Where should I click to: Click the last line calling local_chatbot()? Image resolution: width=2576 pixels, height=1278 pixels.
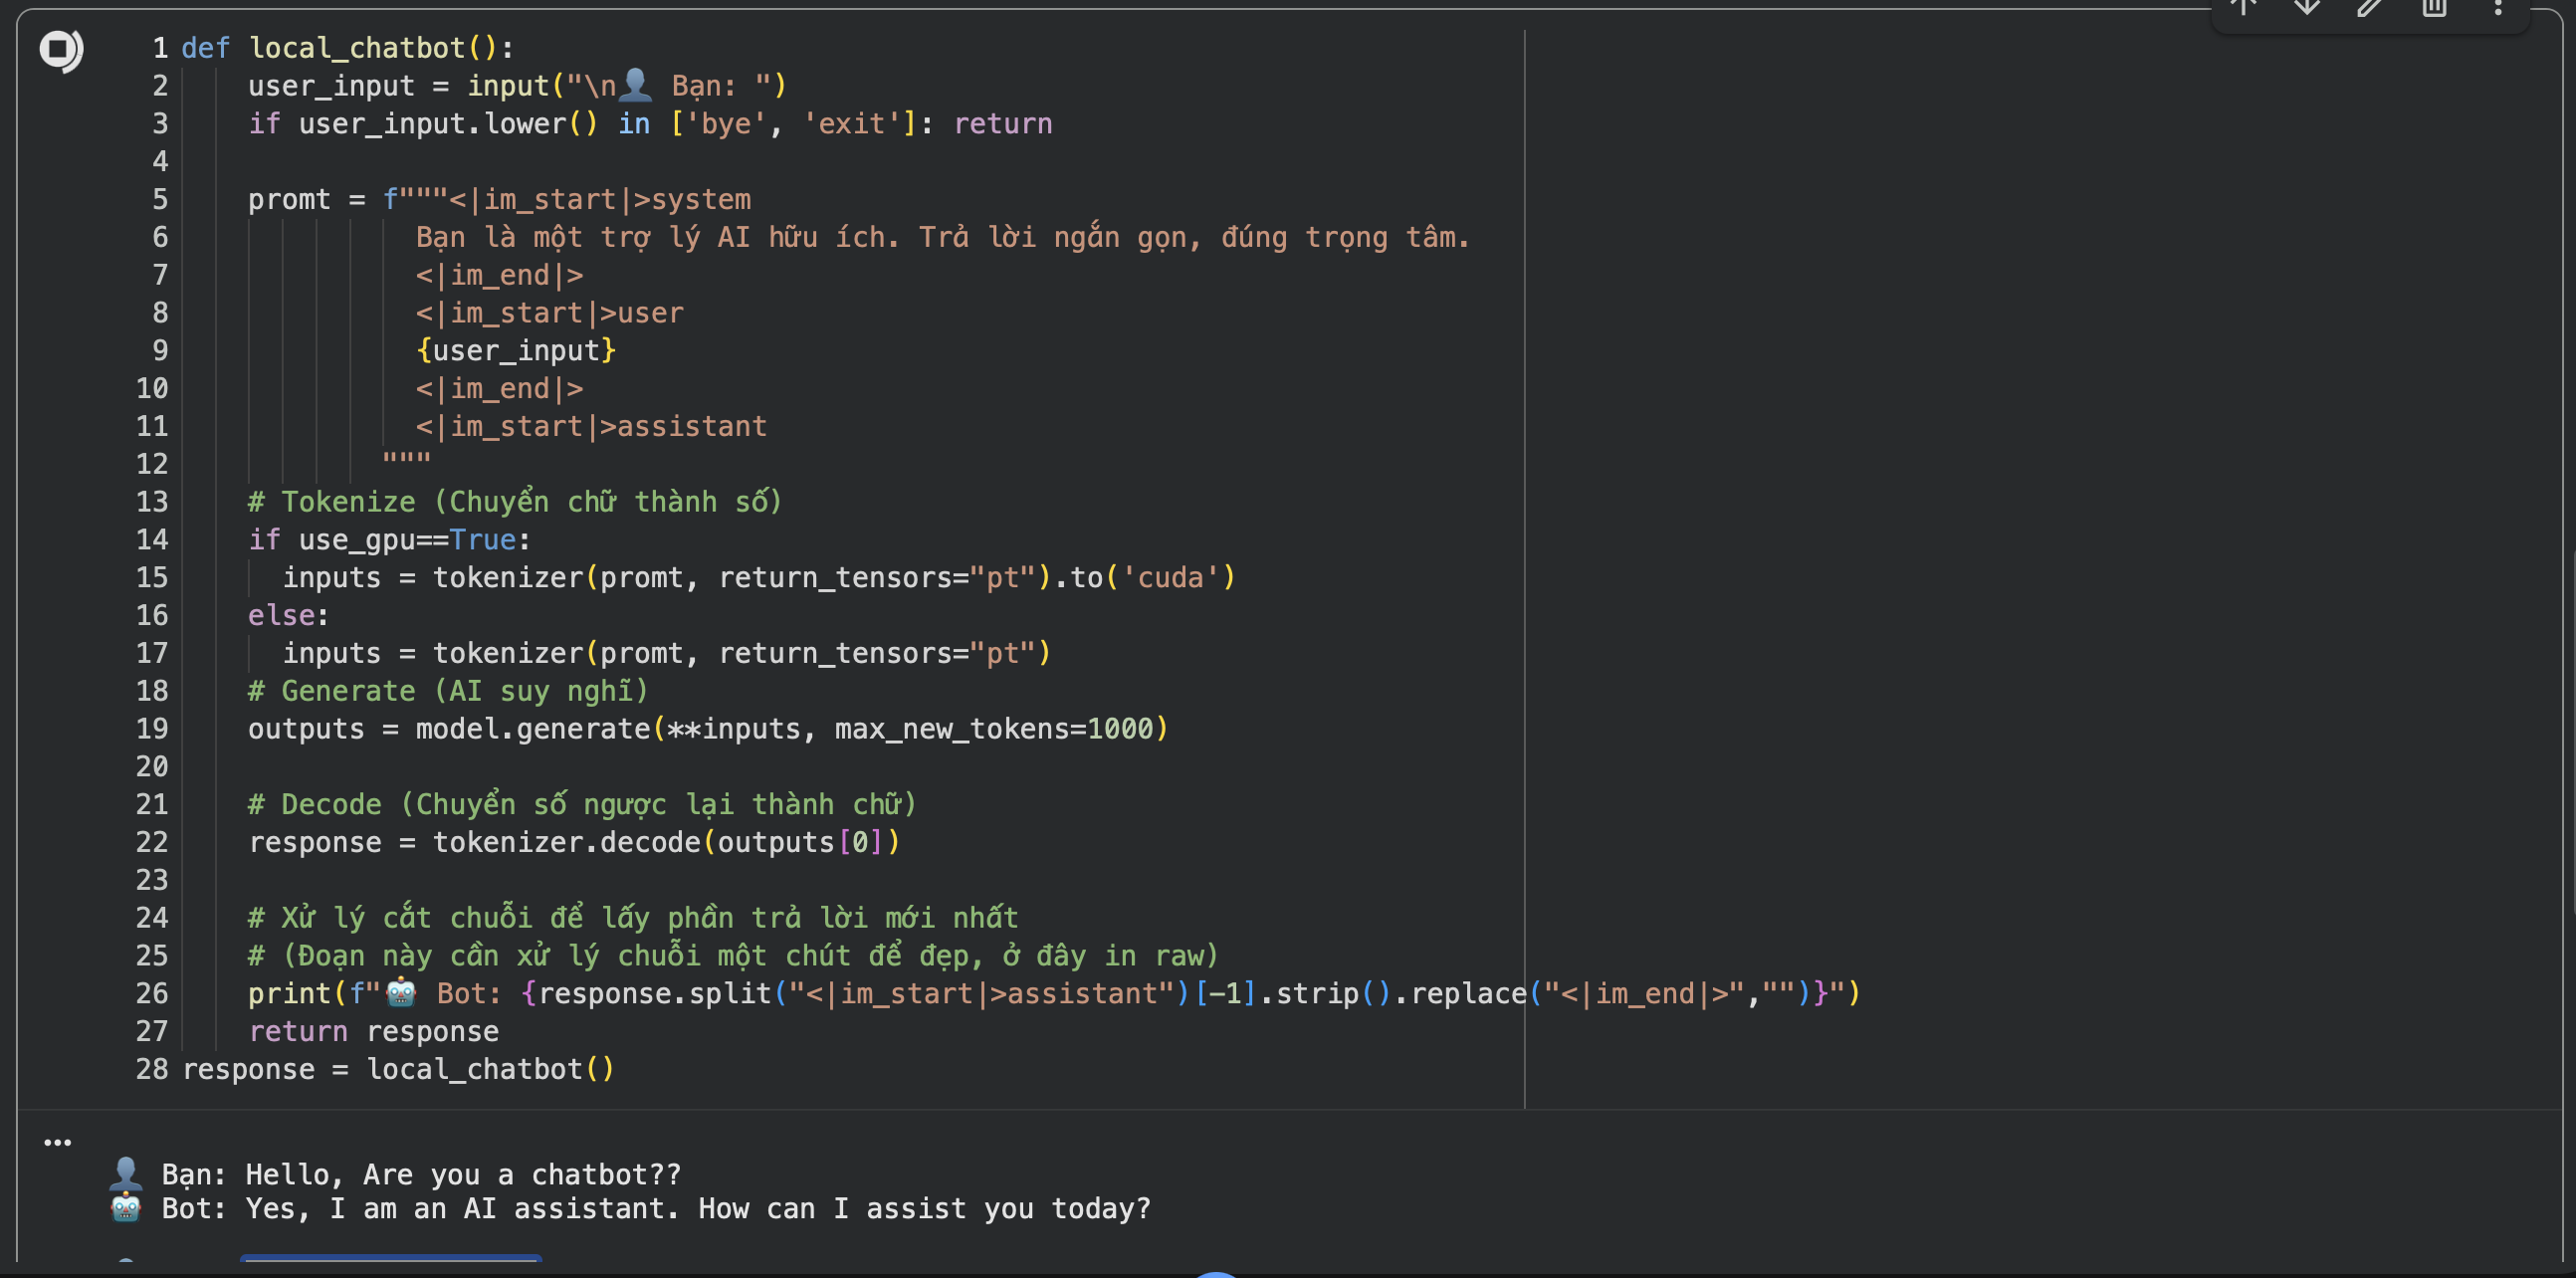pyautogui.click(x=398, y=1069)
